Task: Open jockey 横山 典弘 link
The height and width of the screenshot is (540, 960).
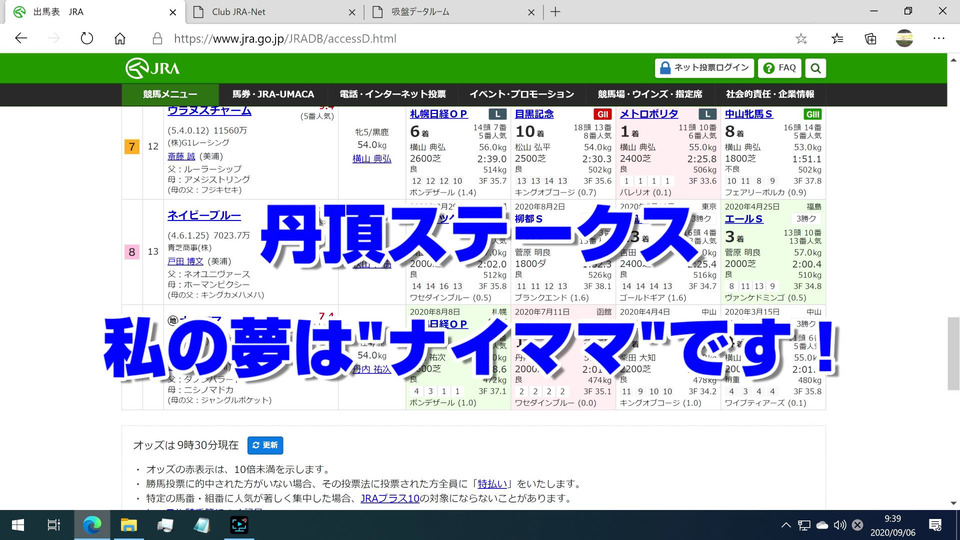Action: pyautogui.click(x=372, y=159)
